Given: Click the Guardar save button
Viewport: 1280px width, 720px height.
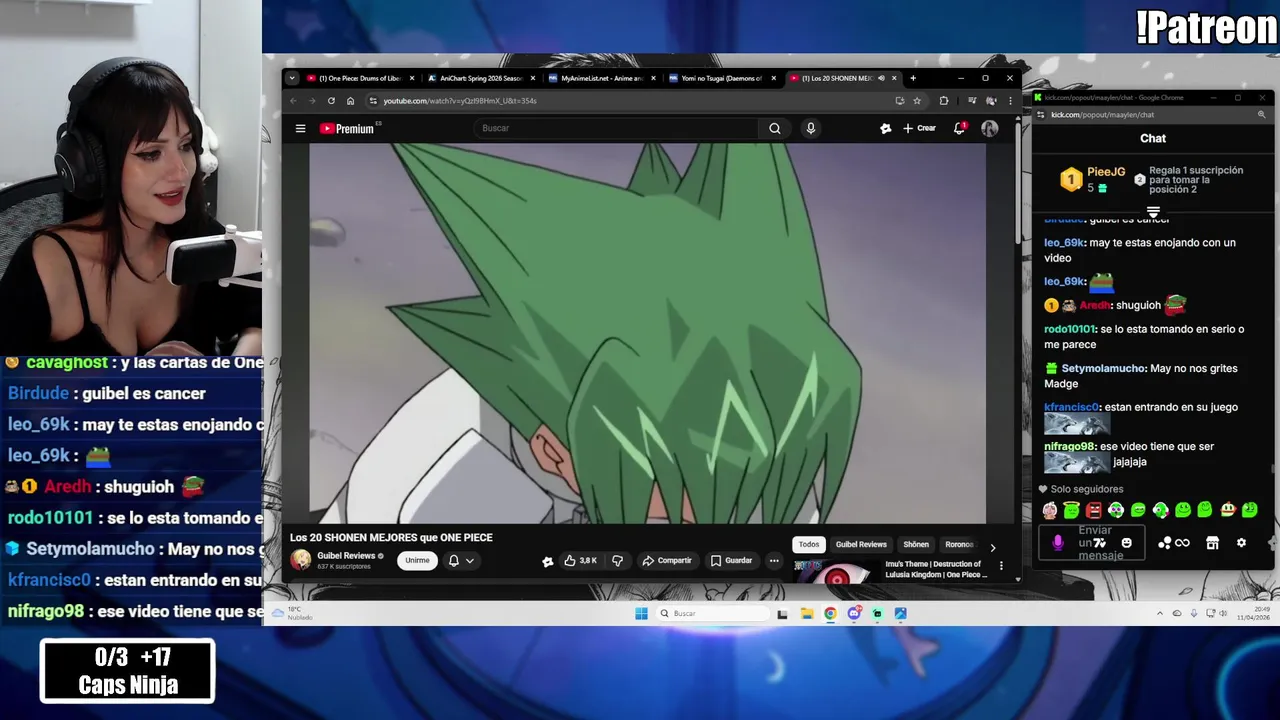Looking at the screenshot, I should pos(731,560).
